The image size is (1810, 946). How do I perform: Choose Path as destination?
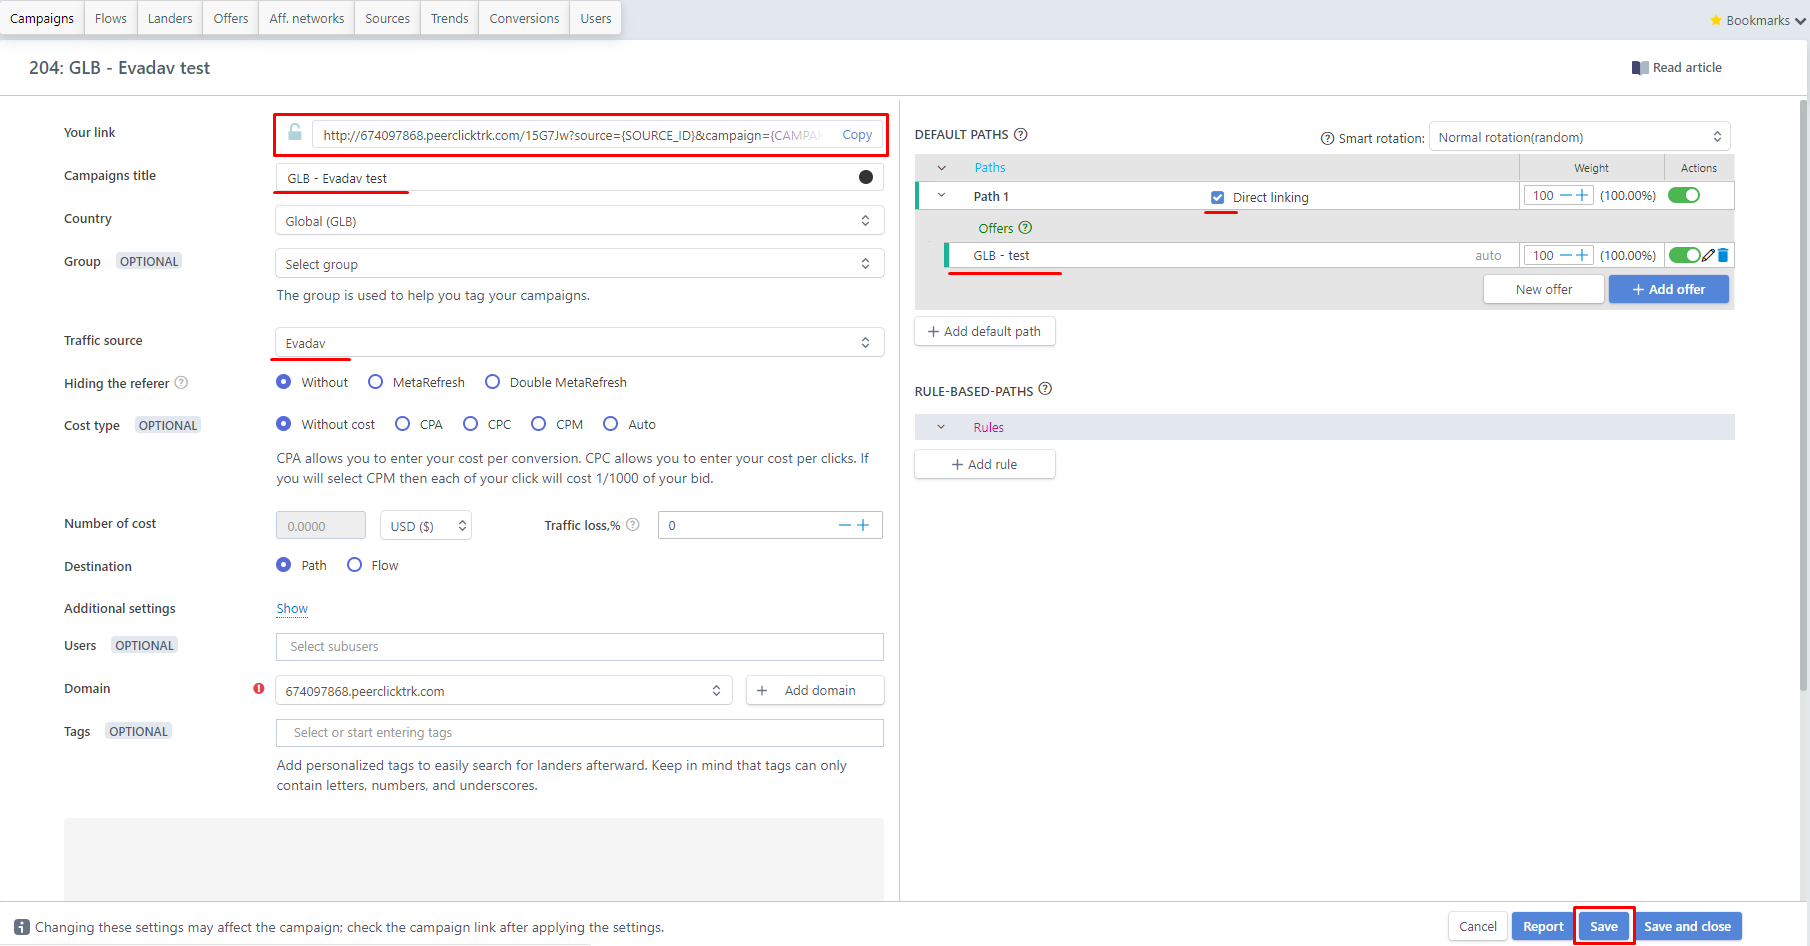coord(284,565)
